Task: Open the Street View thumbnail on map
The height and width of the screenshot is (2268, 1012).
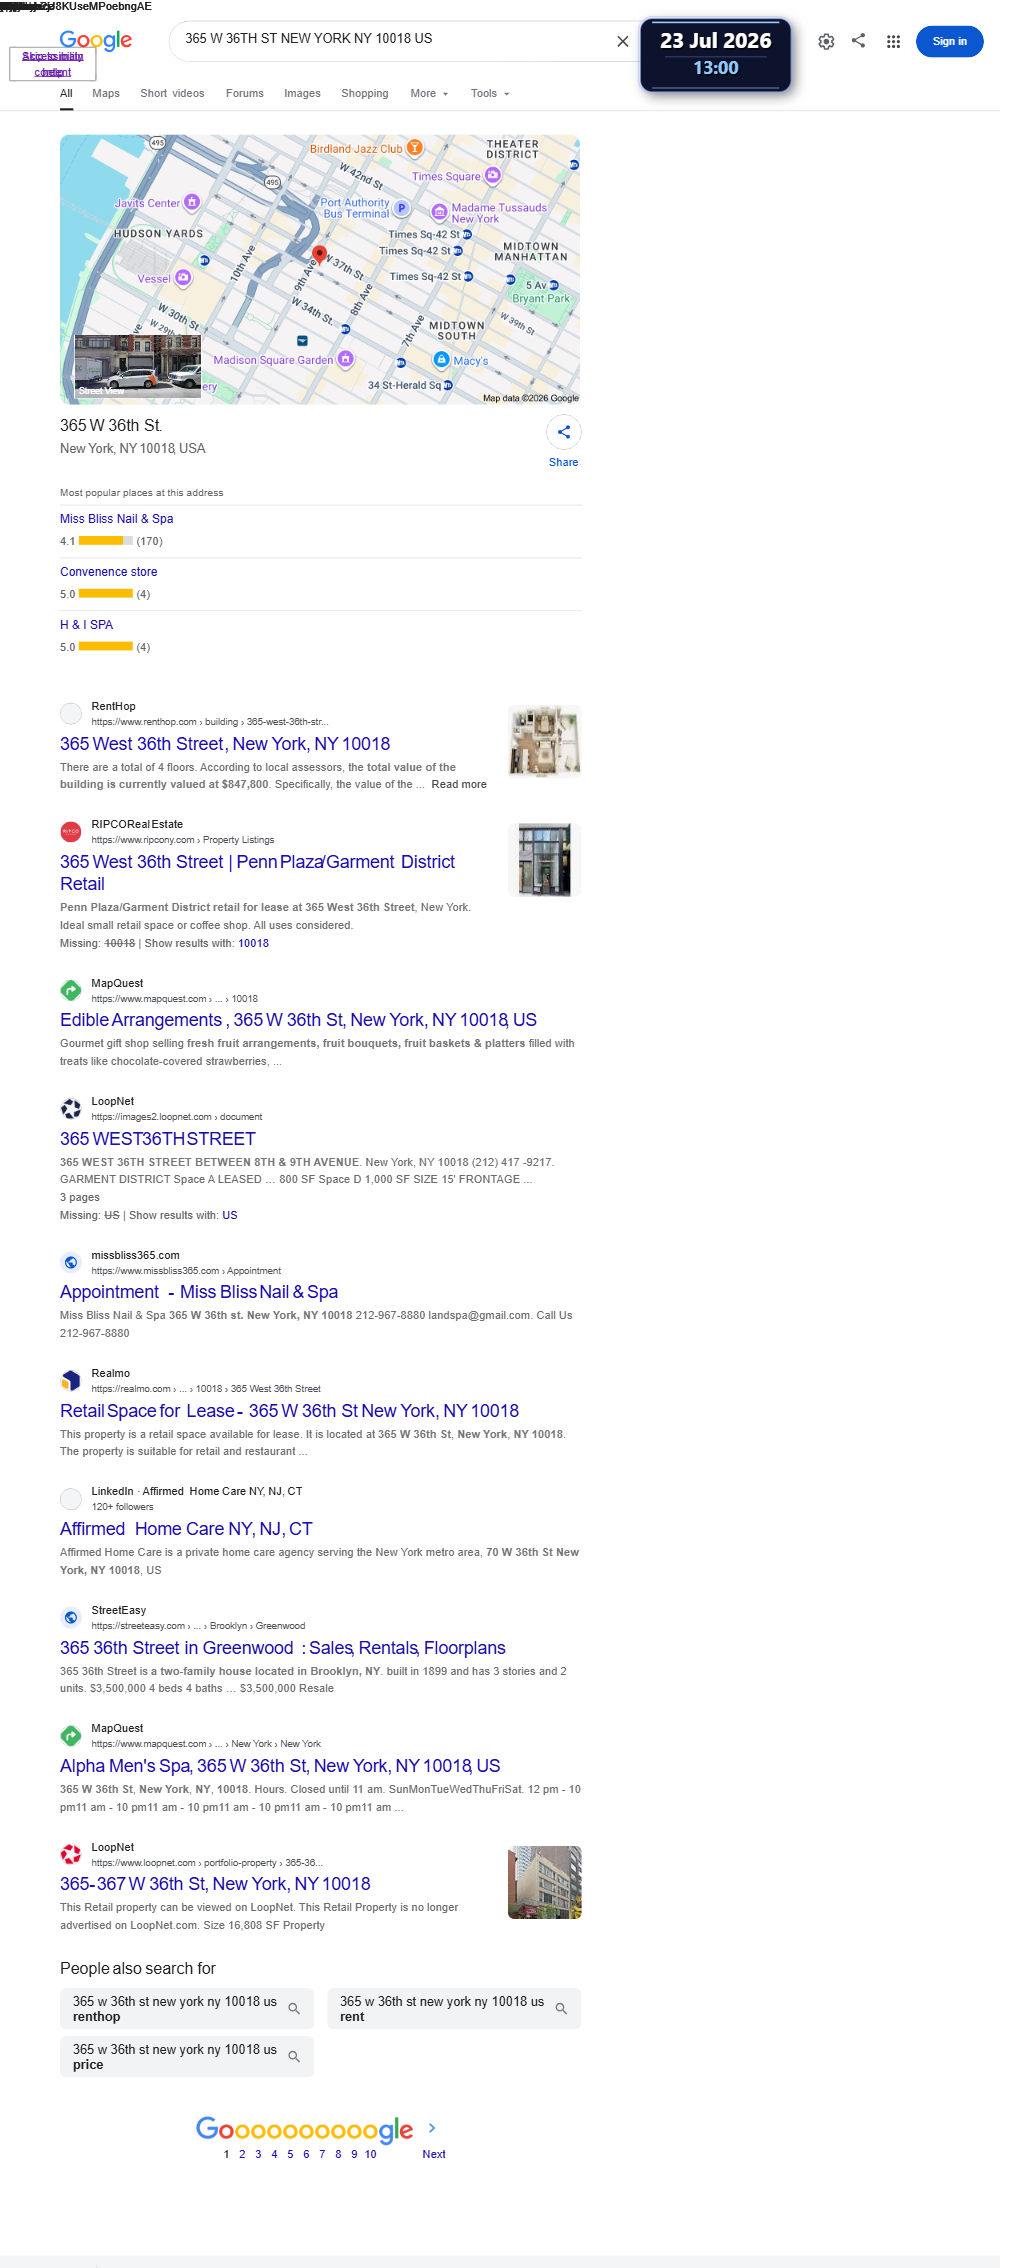Action: pyautogui.click(x=137, y=366)
